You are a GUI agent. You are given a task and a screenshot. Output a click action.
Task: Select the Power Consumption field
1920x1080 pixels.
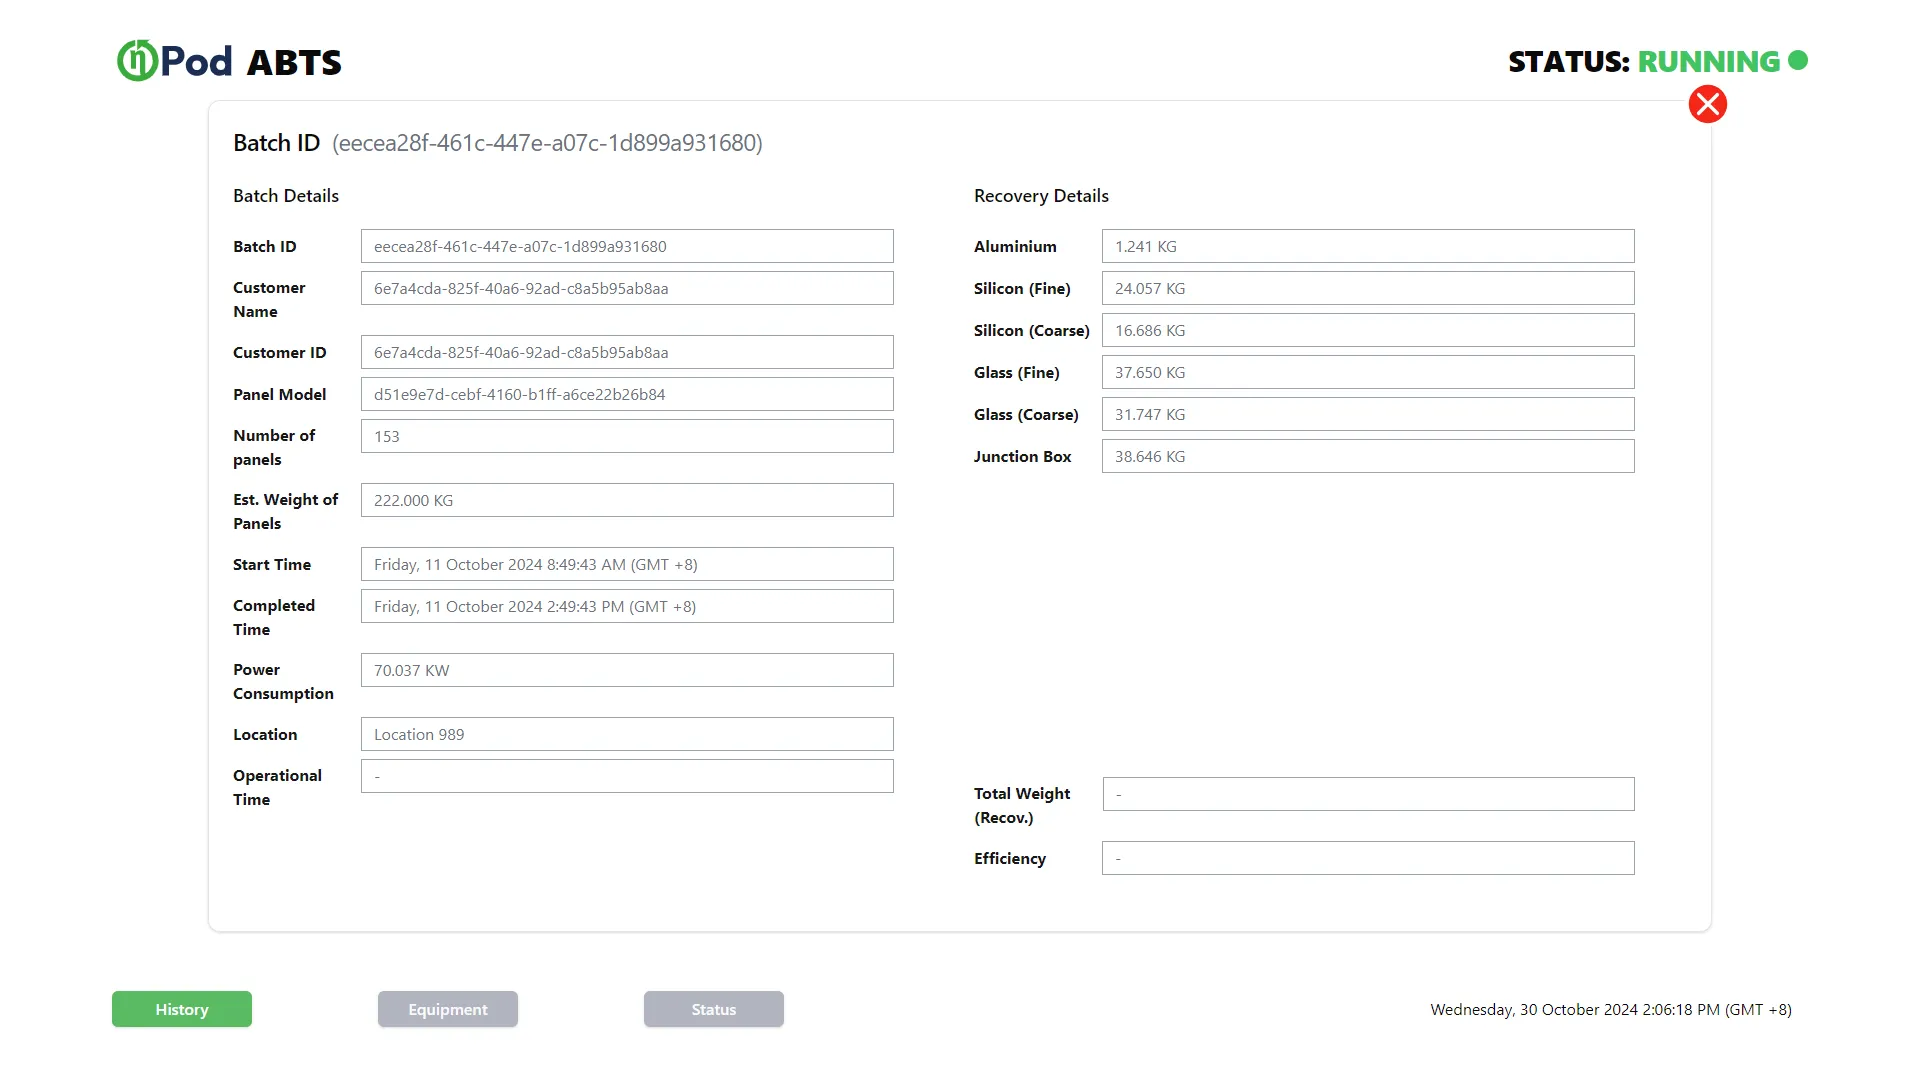tap(627, 670)
